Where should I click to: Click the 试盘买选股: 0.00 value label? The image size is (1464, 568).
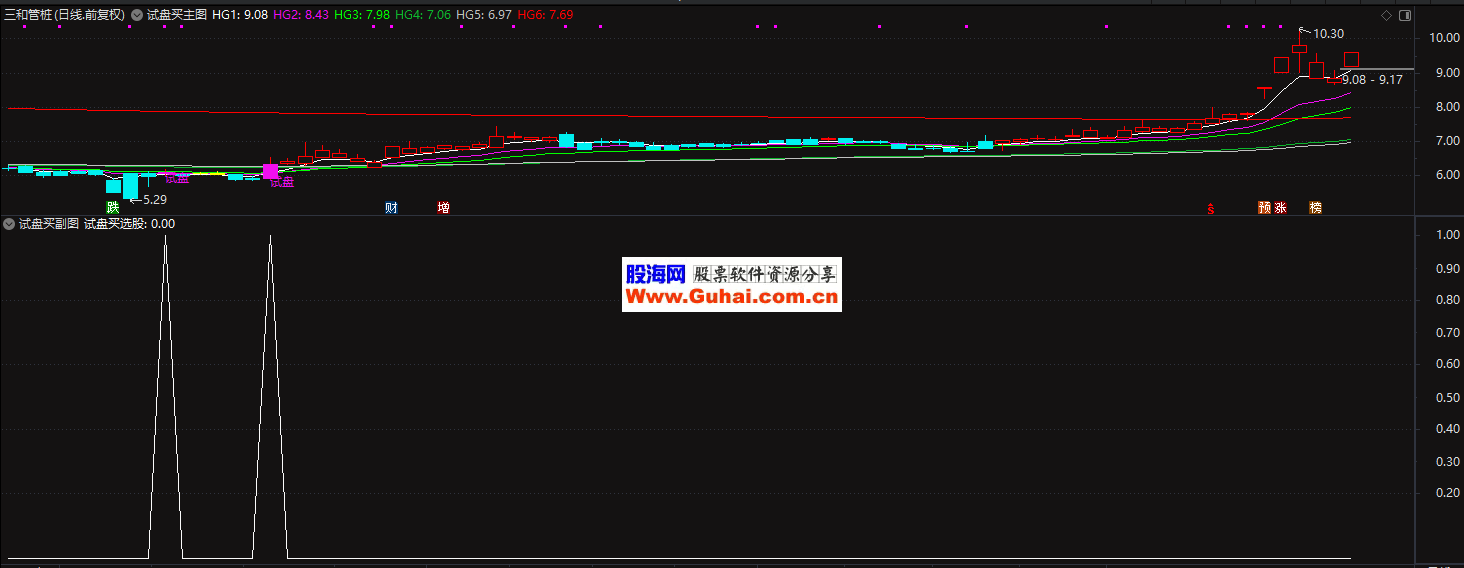point(129,224)
